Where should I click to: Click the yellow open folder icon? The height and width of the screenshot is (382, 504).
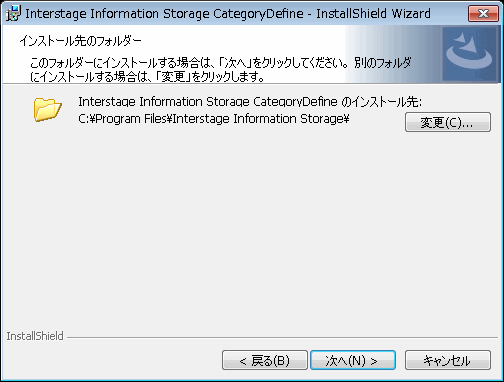(47, 110)
